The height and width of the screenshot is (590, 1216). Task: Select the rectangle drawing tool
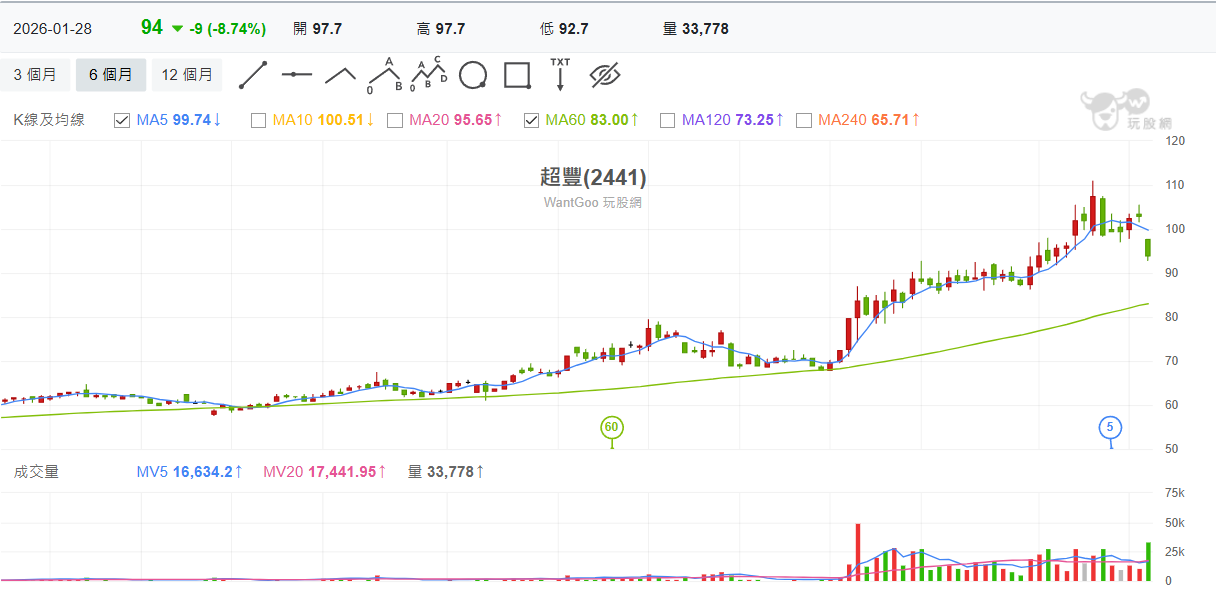(517, 75)
